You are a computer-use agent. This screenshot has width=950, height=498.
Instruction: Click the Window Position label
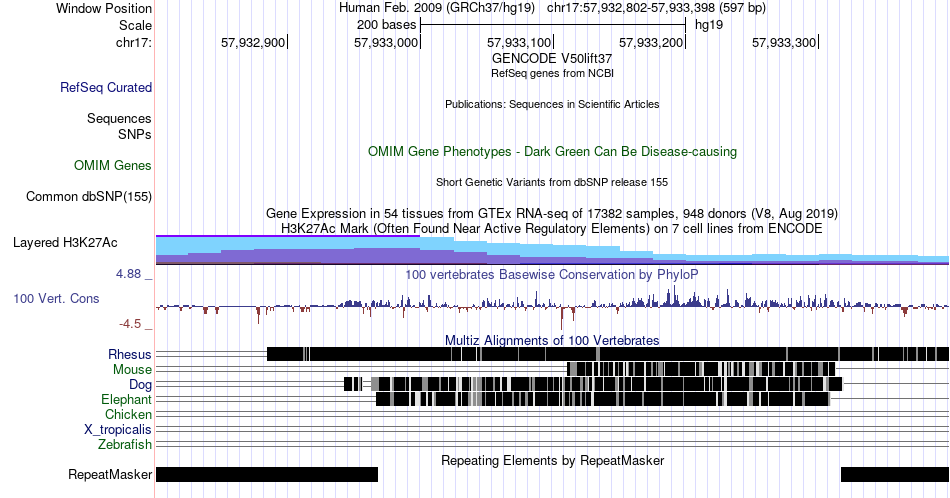(x=104, y=8)
